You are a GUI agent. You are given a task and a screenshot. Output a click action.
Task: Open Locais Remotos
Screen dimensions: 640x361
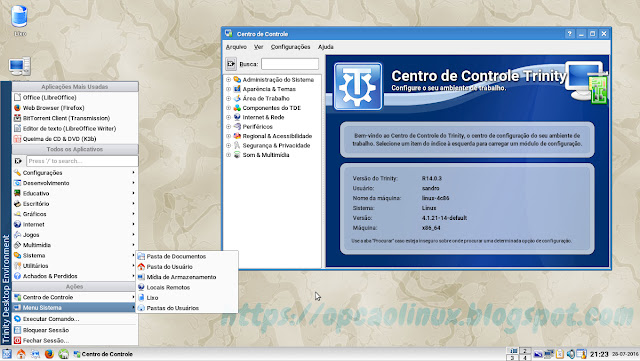click(x=187, y=287)
